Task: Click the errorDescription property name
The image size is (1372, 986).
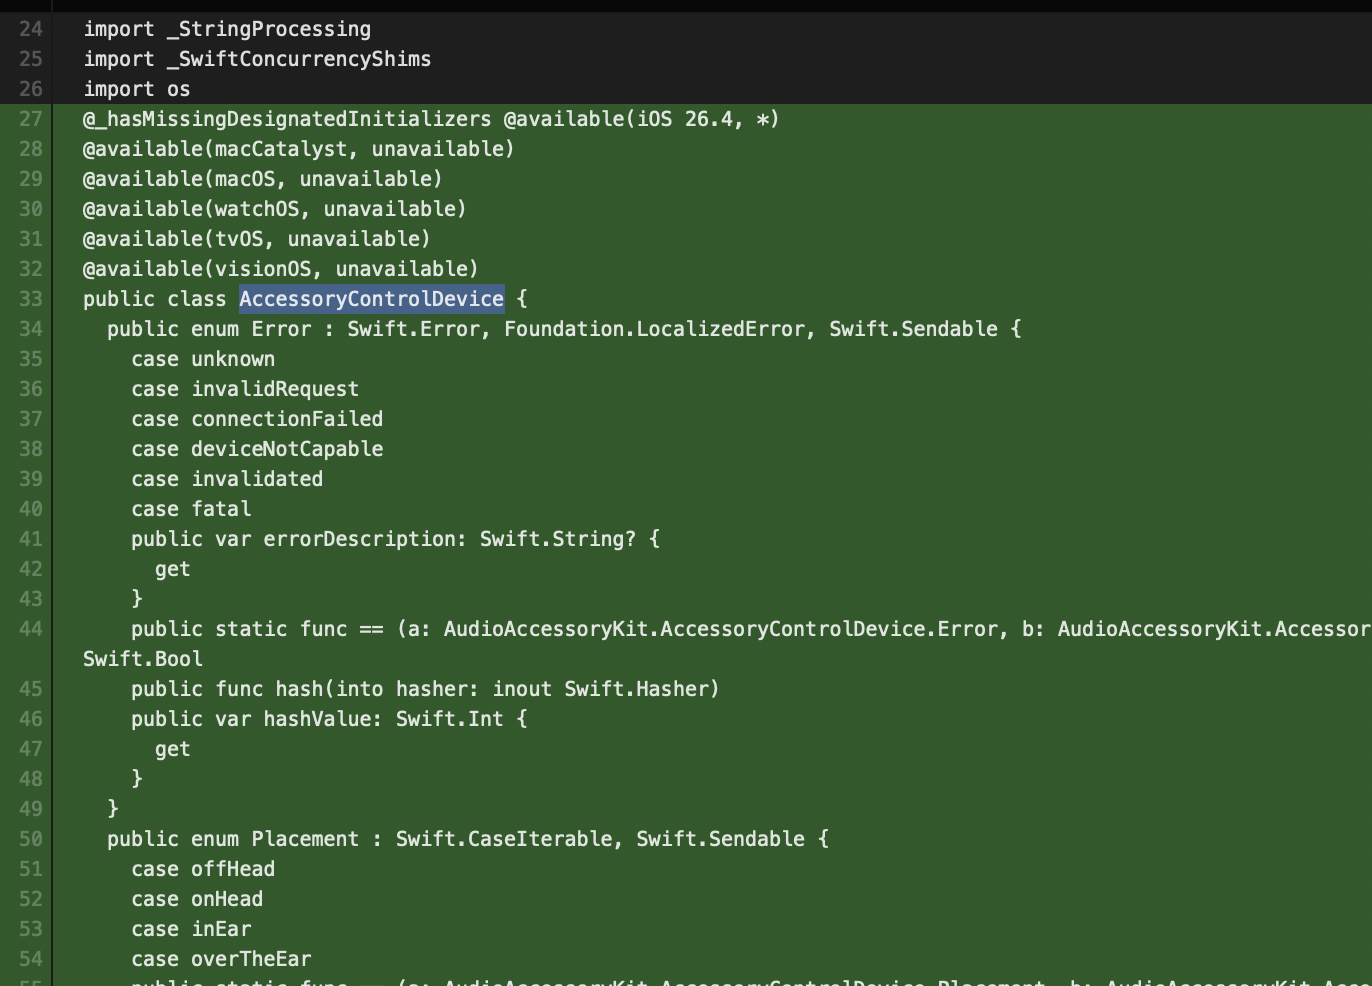Action: pyautogui.click(x=359, y=539)
